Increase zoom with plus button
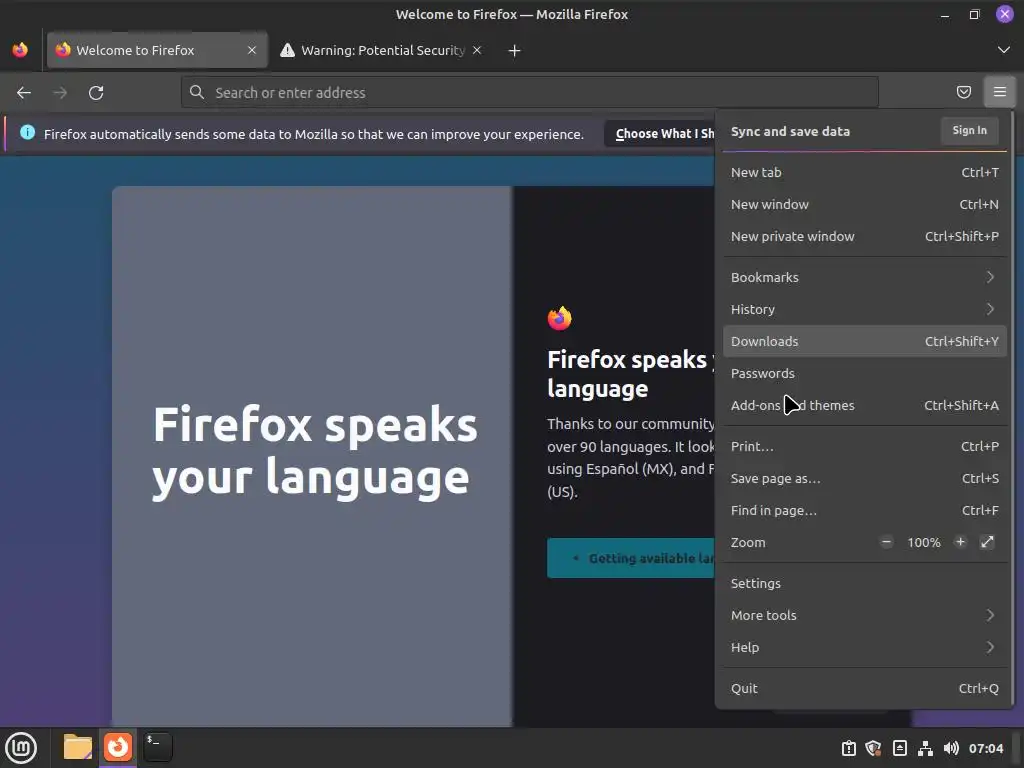1024x768 pixels. (961, 542)
